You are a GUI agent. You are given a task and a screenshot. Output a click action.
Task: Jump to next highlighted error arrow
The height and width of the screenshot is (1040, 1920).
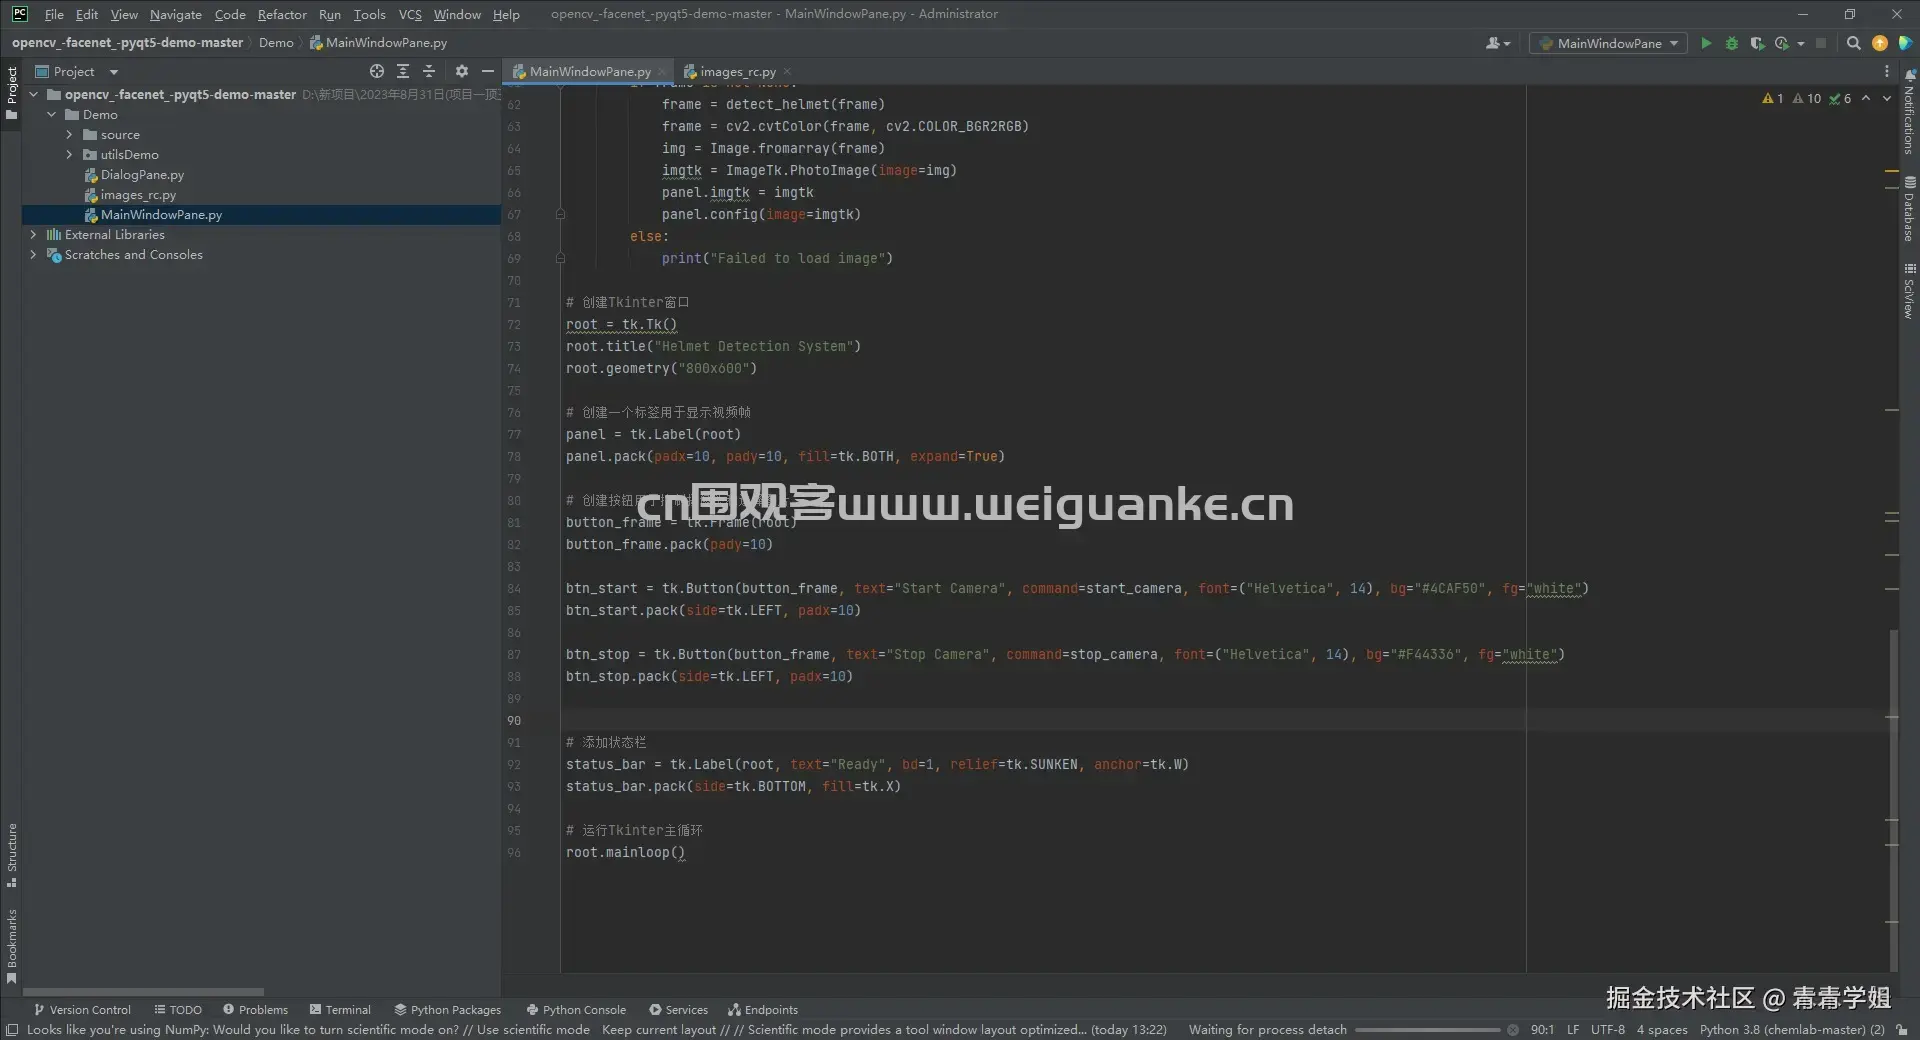click(1887, 98)
